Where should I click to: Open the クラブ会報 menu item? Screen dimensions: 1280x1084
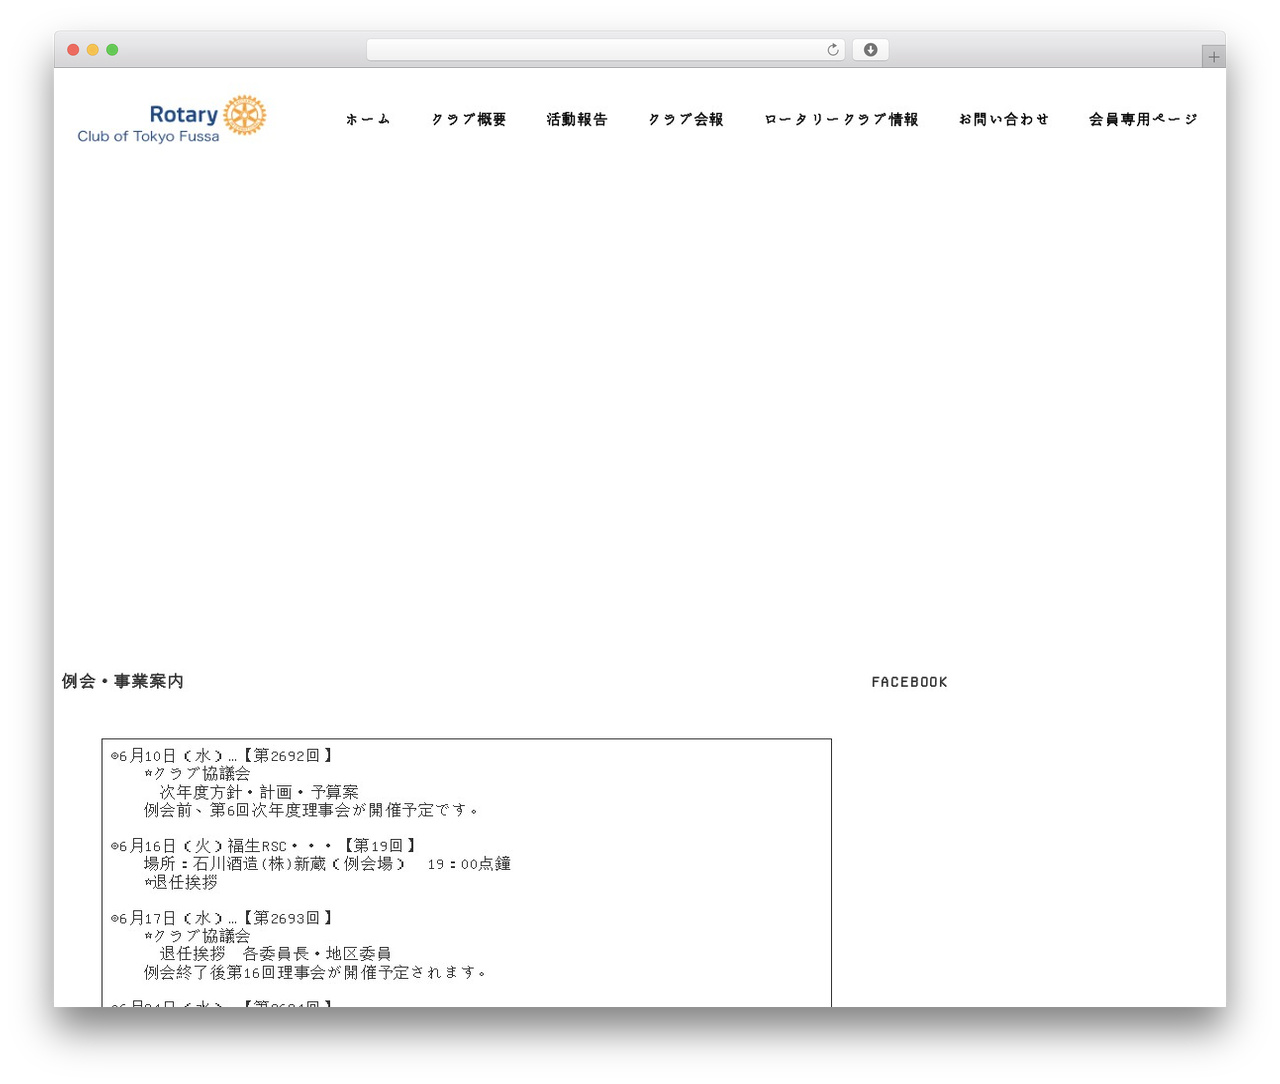point(686,119)
